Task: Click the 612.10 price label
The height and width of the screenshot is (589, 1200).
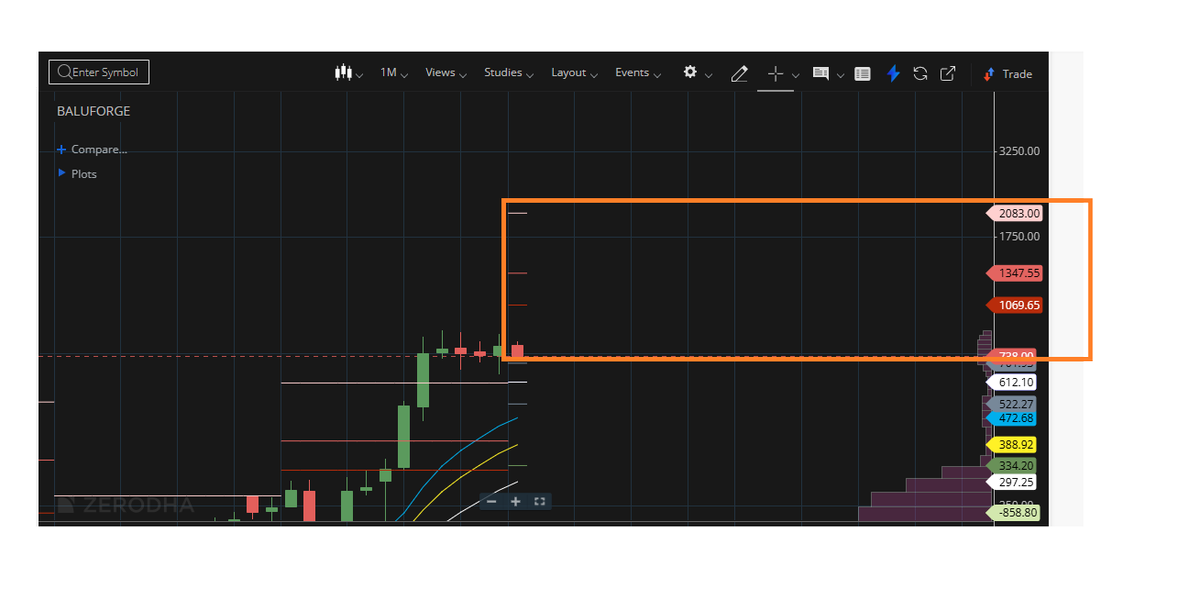Action: [x=1013, y=382]
